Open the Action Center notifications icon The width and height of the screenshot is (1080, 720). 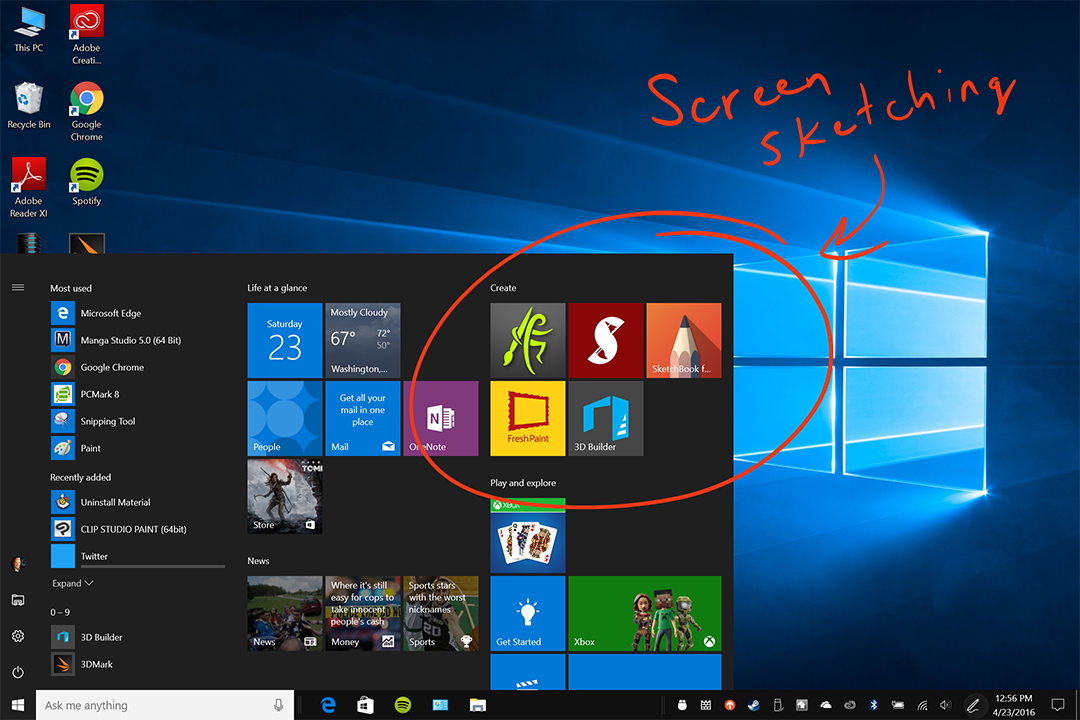tap(1057, 705)
